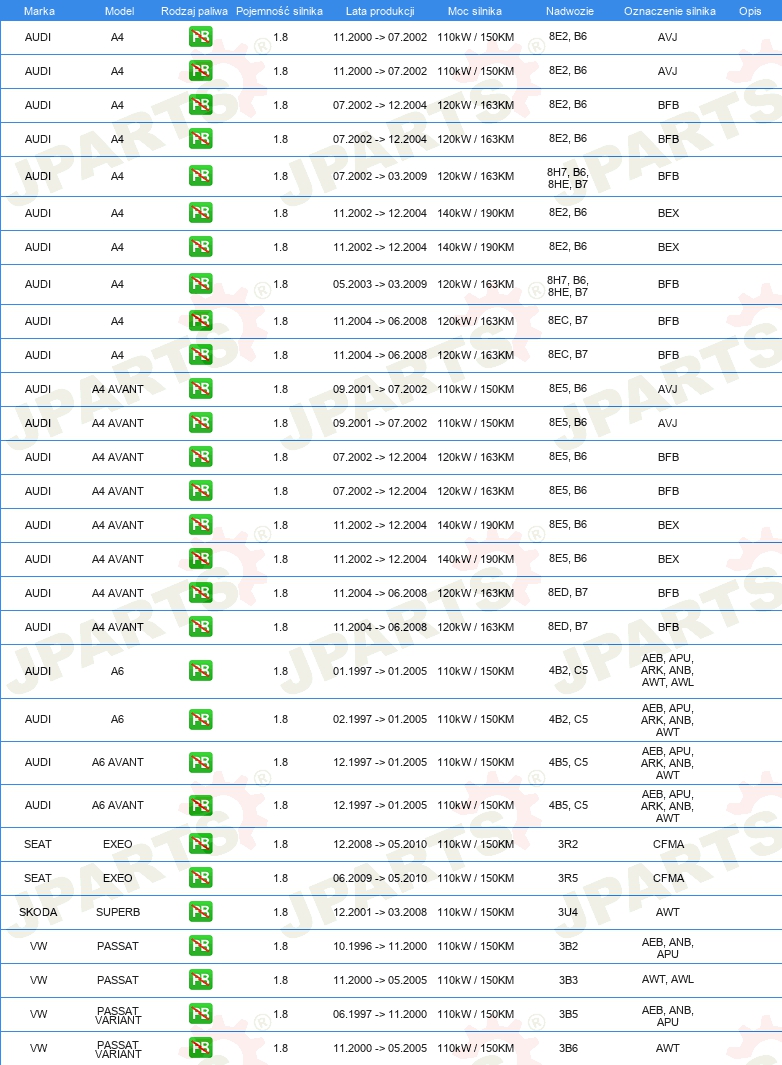Select the body code 3B5
Viewport: 782px width, 1065px height.
(x=568, y=1014)
